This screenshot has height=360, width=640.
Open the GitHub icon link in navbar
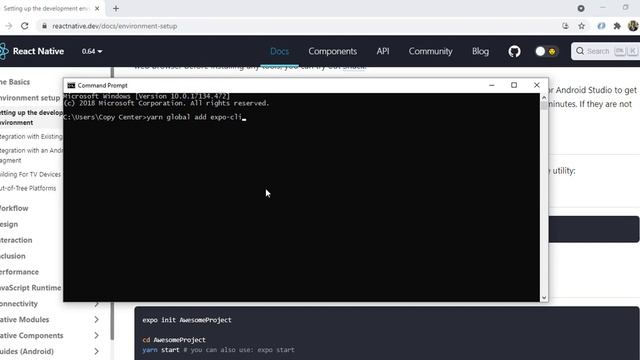pos(514,51)
